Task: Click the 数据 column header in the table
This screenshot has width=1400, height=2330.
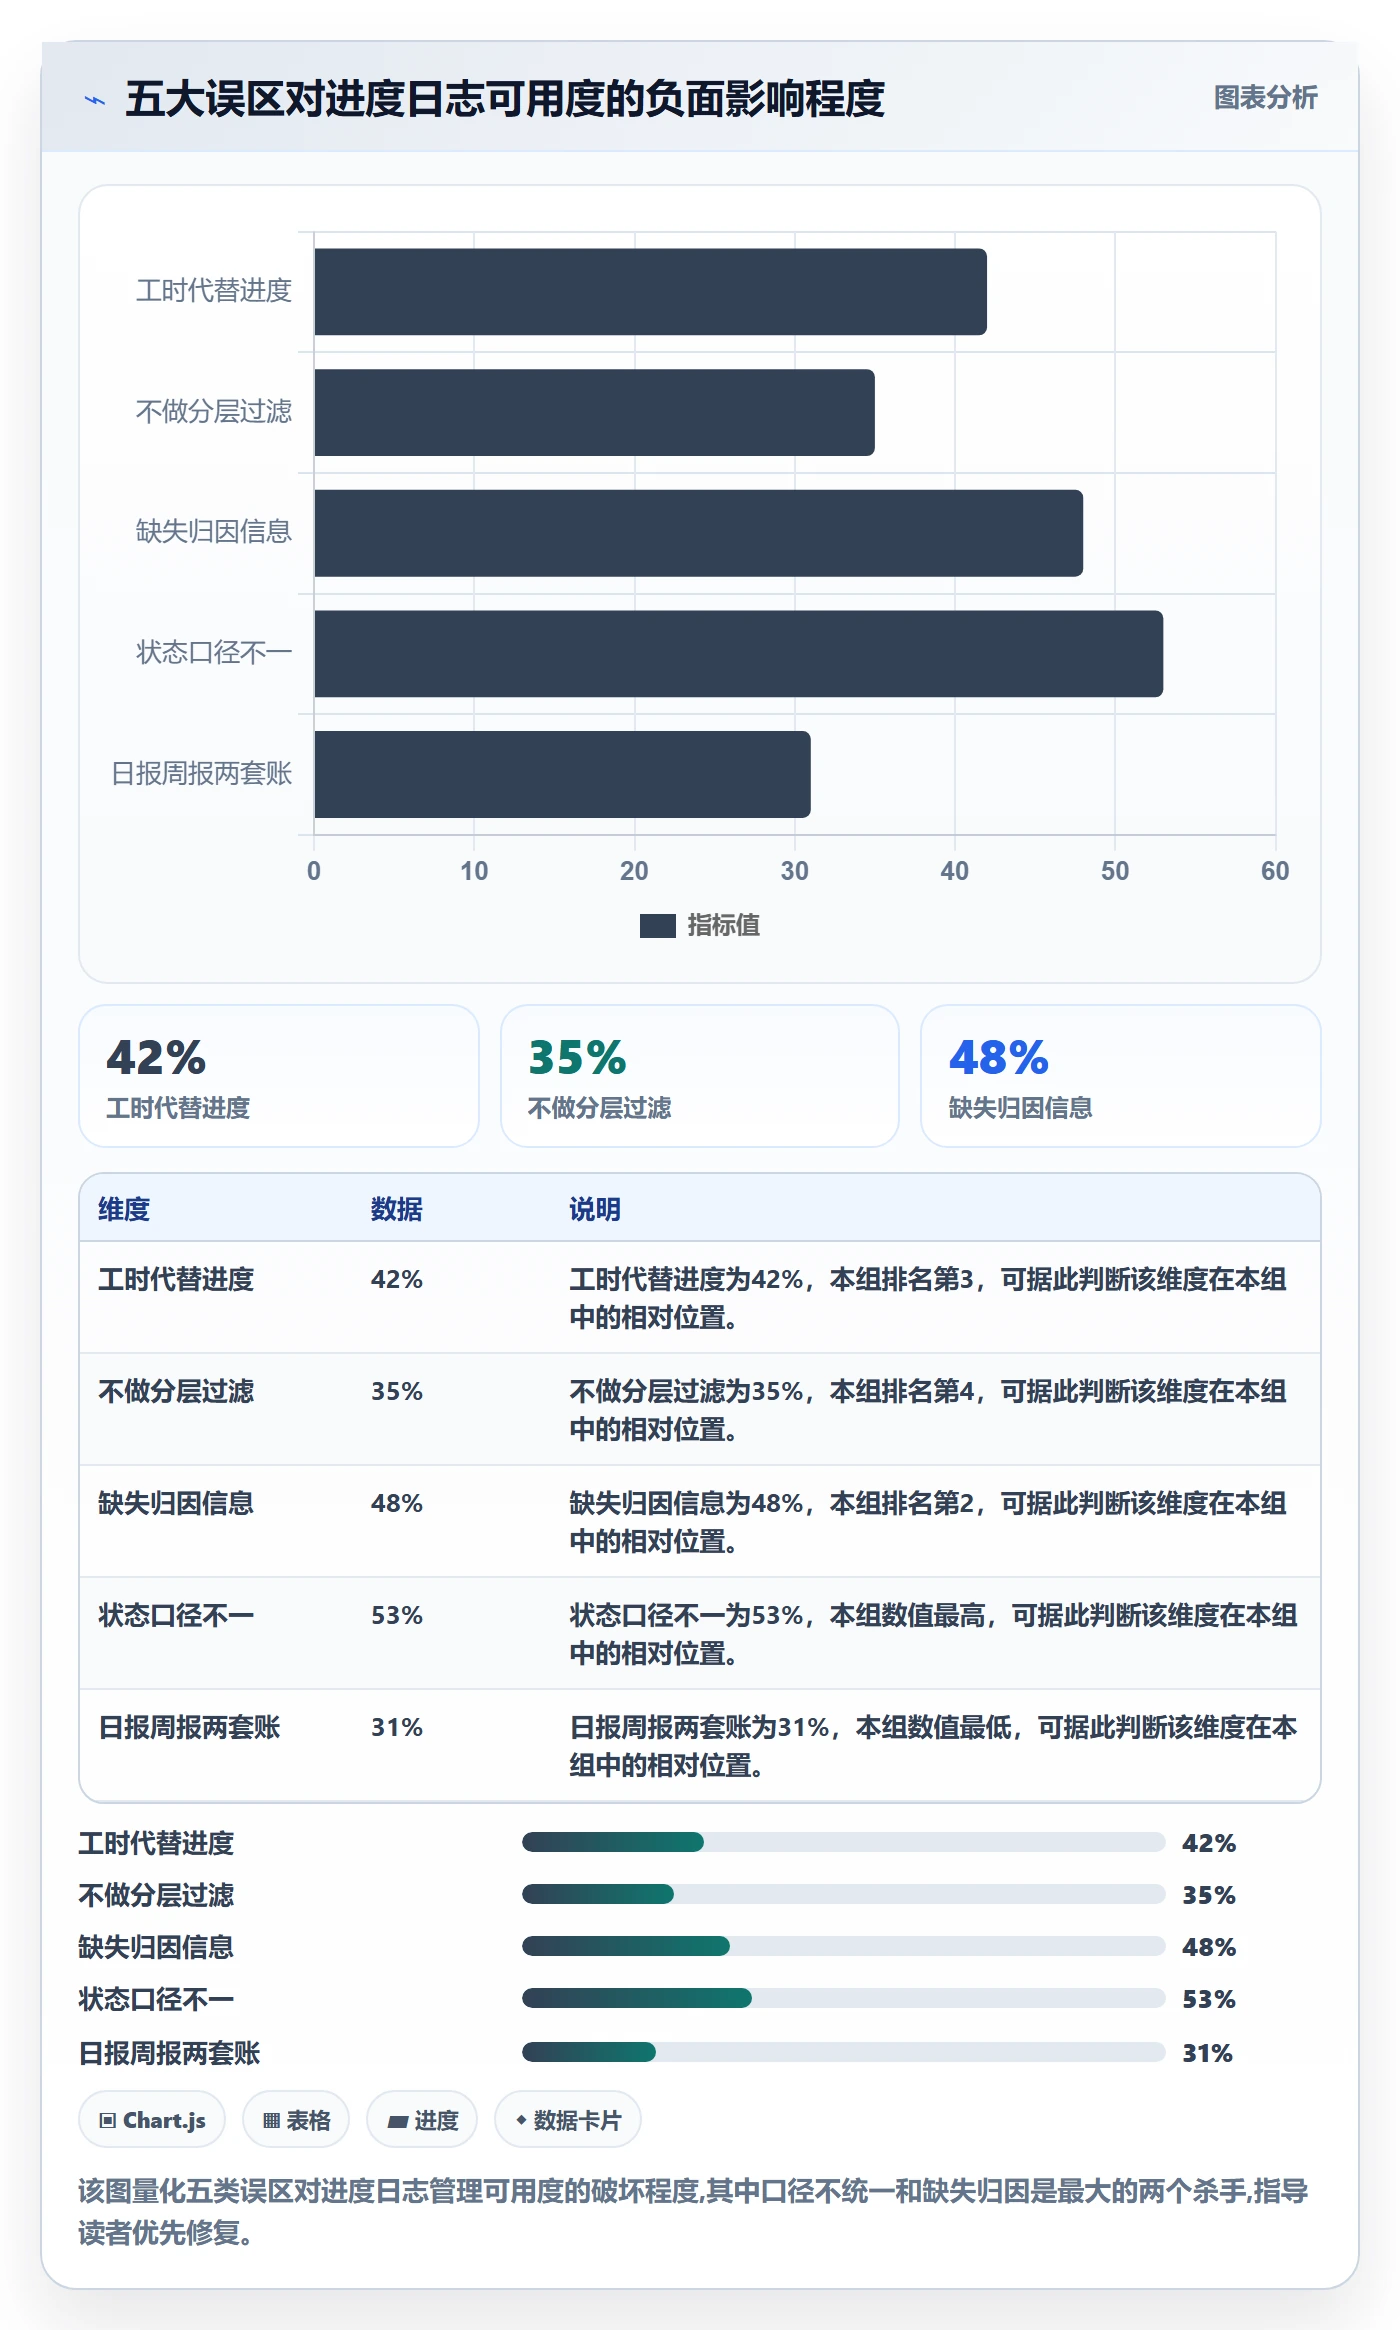Action: [397, 1209]
